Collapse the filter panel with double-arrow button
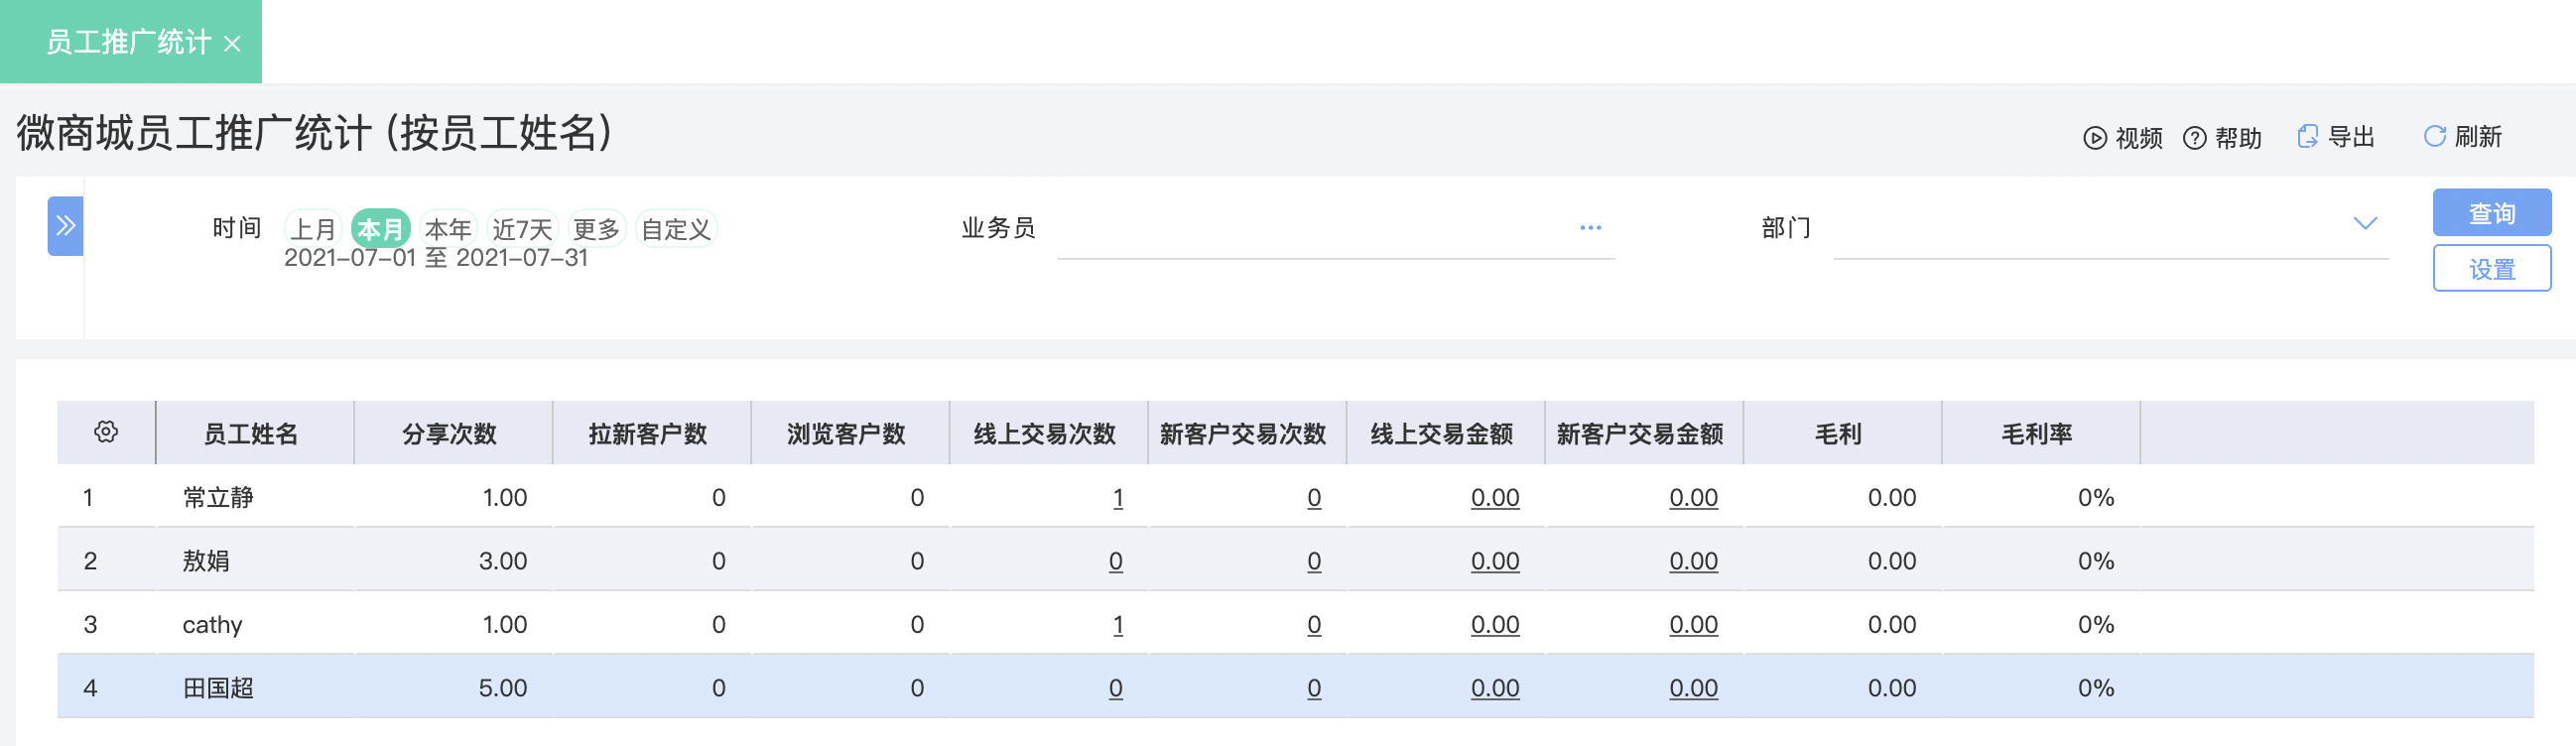 click(65, 226)
